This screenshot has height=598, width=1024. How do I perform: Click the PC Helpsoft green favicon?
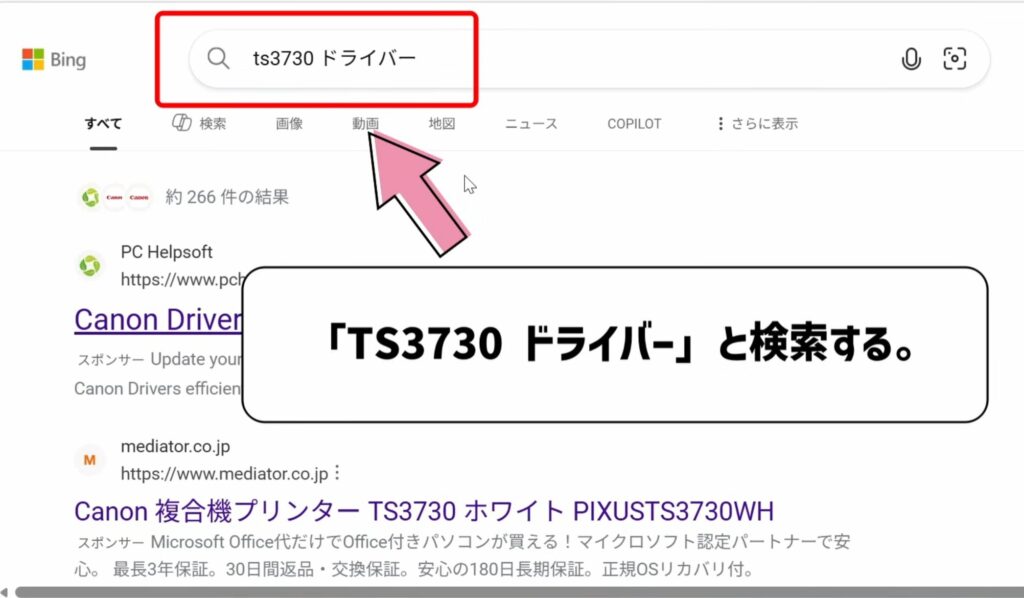[90, 264]
